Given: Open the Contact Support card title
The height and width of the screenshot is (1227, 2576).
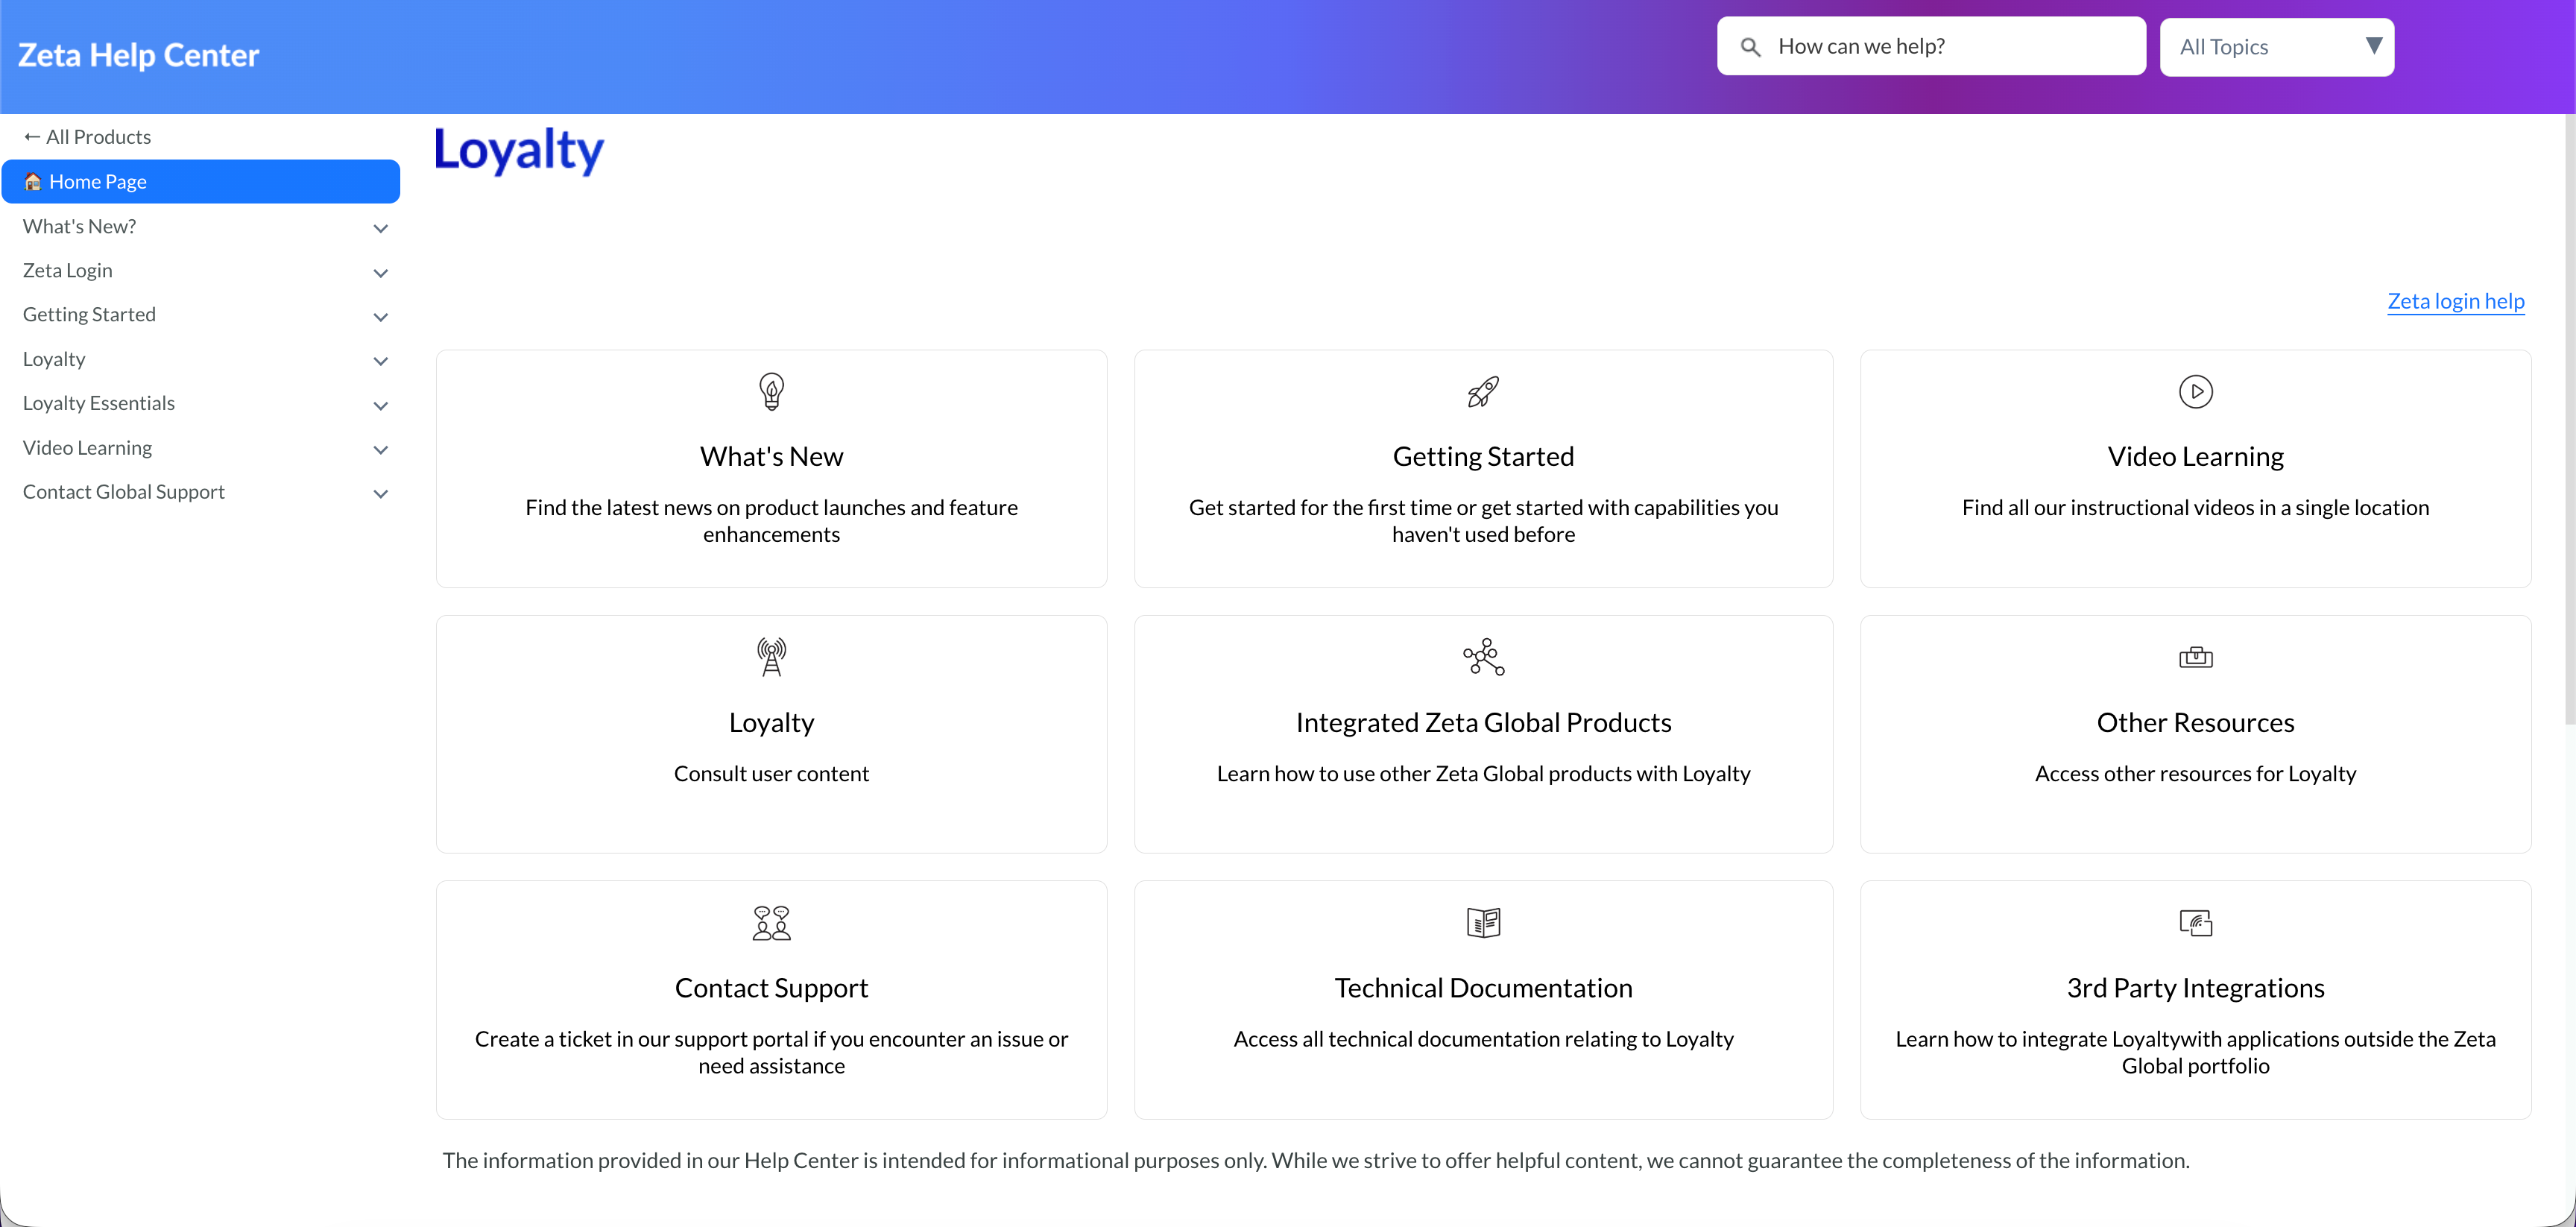Looking at the screenshot, I should [x=771, y=988].
